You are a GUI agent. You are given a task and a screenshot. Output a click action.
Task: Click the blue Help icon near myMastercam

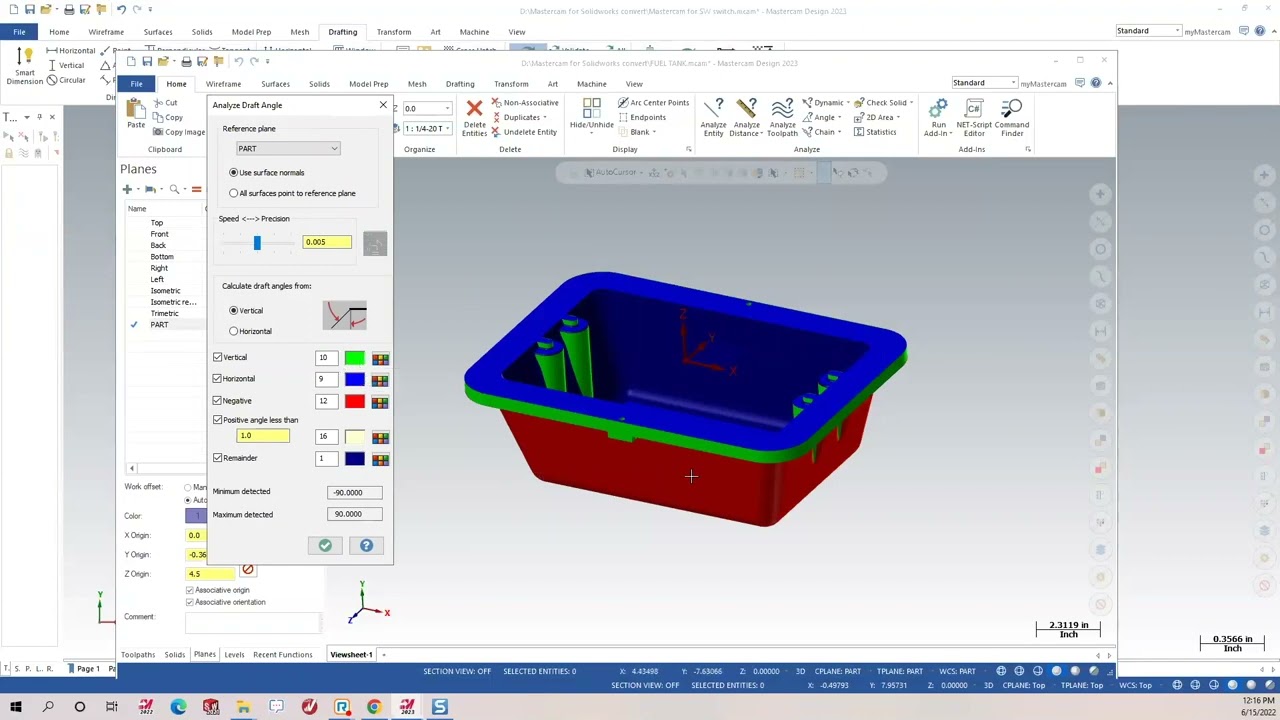tap(1096, 83)
